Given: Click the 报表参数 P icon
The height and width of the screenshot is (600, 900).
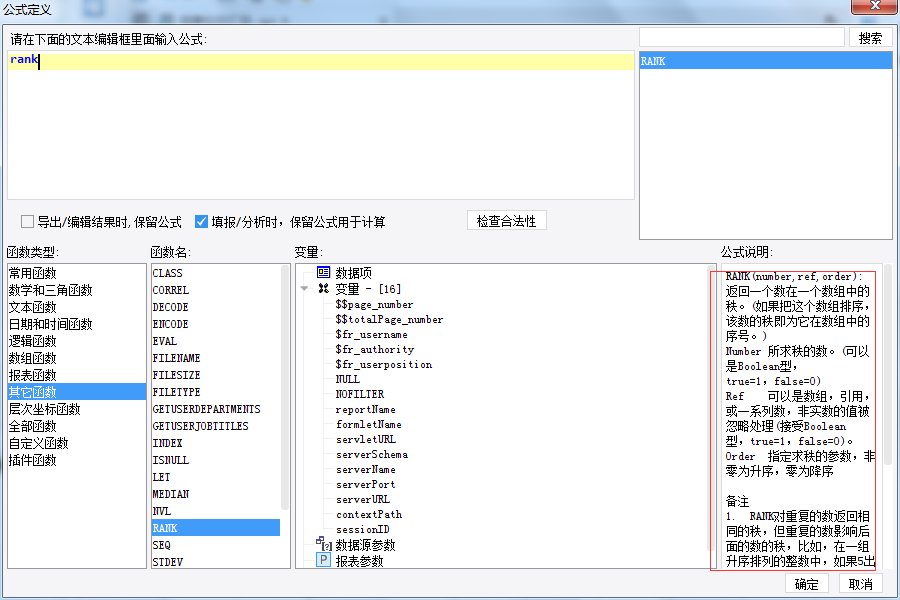Looking at the screenshot, I should point(323,560).
